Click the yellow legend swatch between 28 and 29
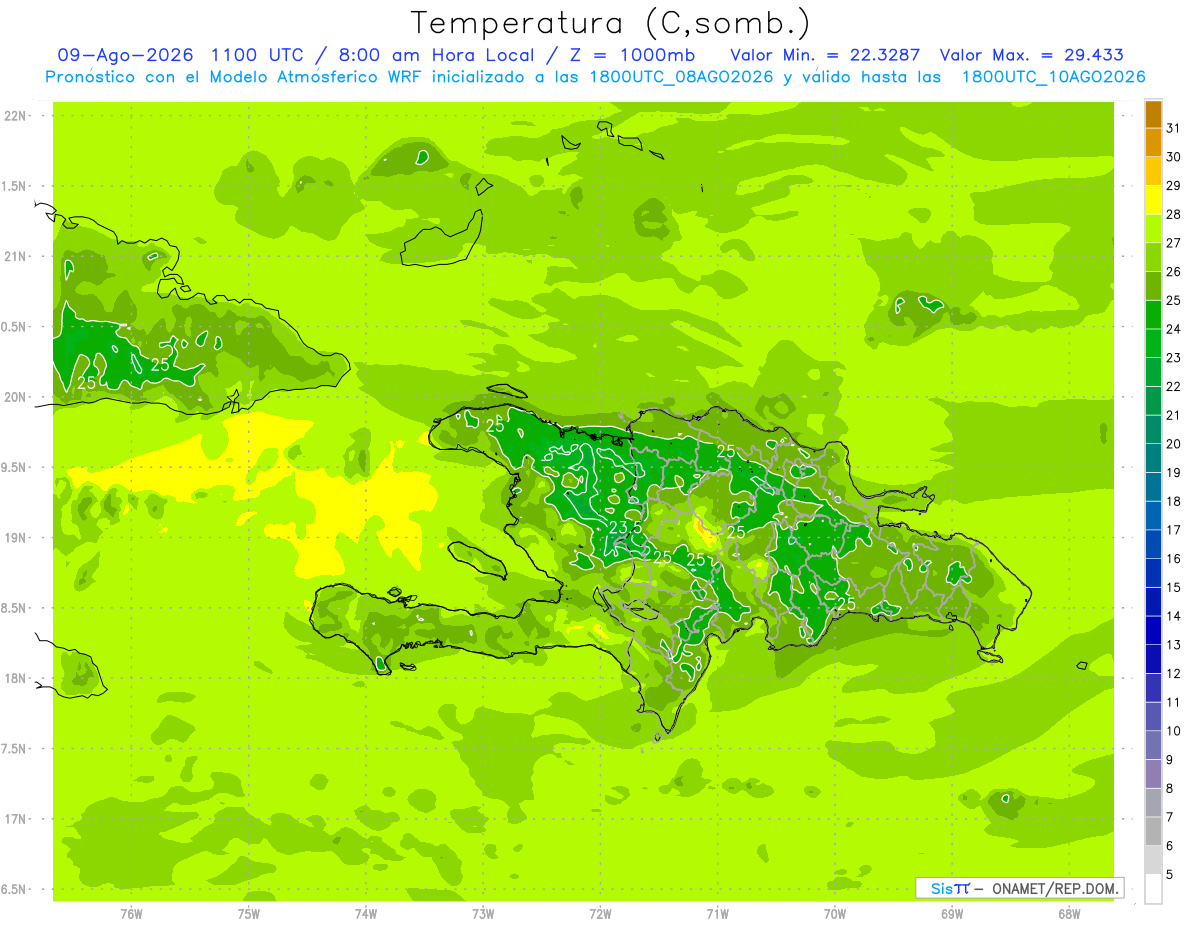 (1153, 200)
